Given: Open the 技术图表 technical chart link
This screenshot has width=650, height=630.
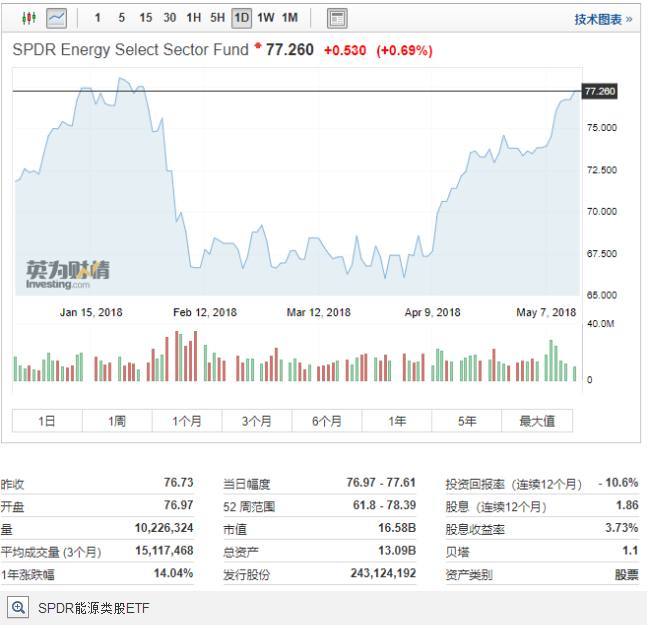Looking at the screenshot, I should click(x=603, y=19).
